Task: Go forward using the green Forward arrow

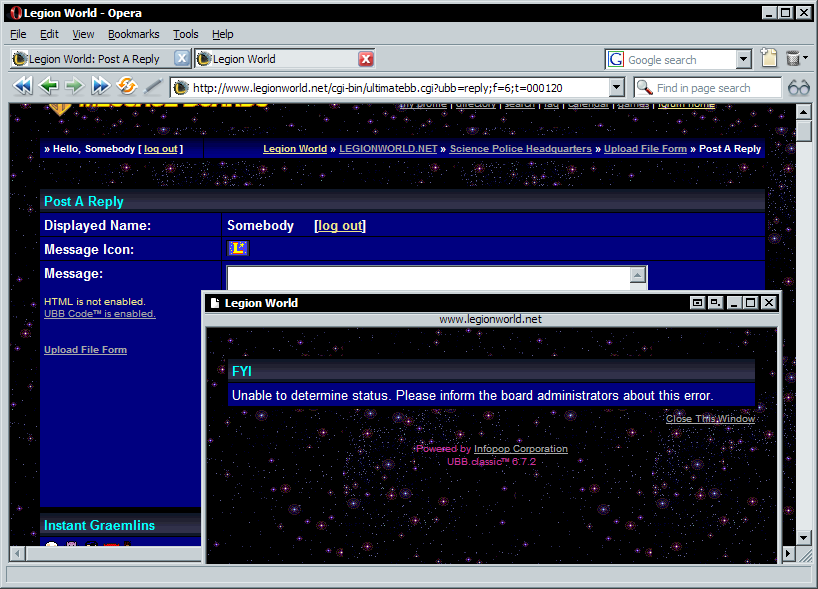Action: pyautogui.click(x=74, y=86)
